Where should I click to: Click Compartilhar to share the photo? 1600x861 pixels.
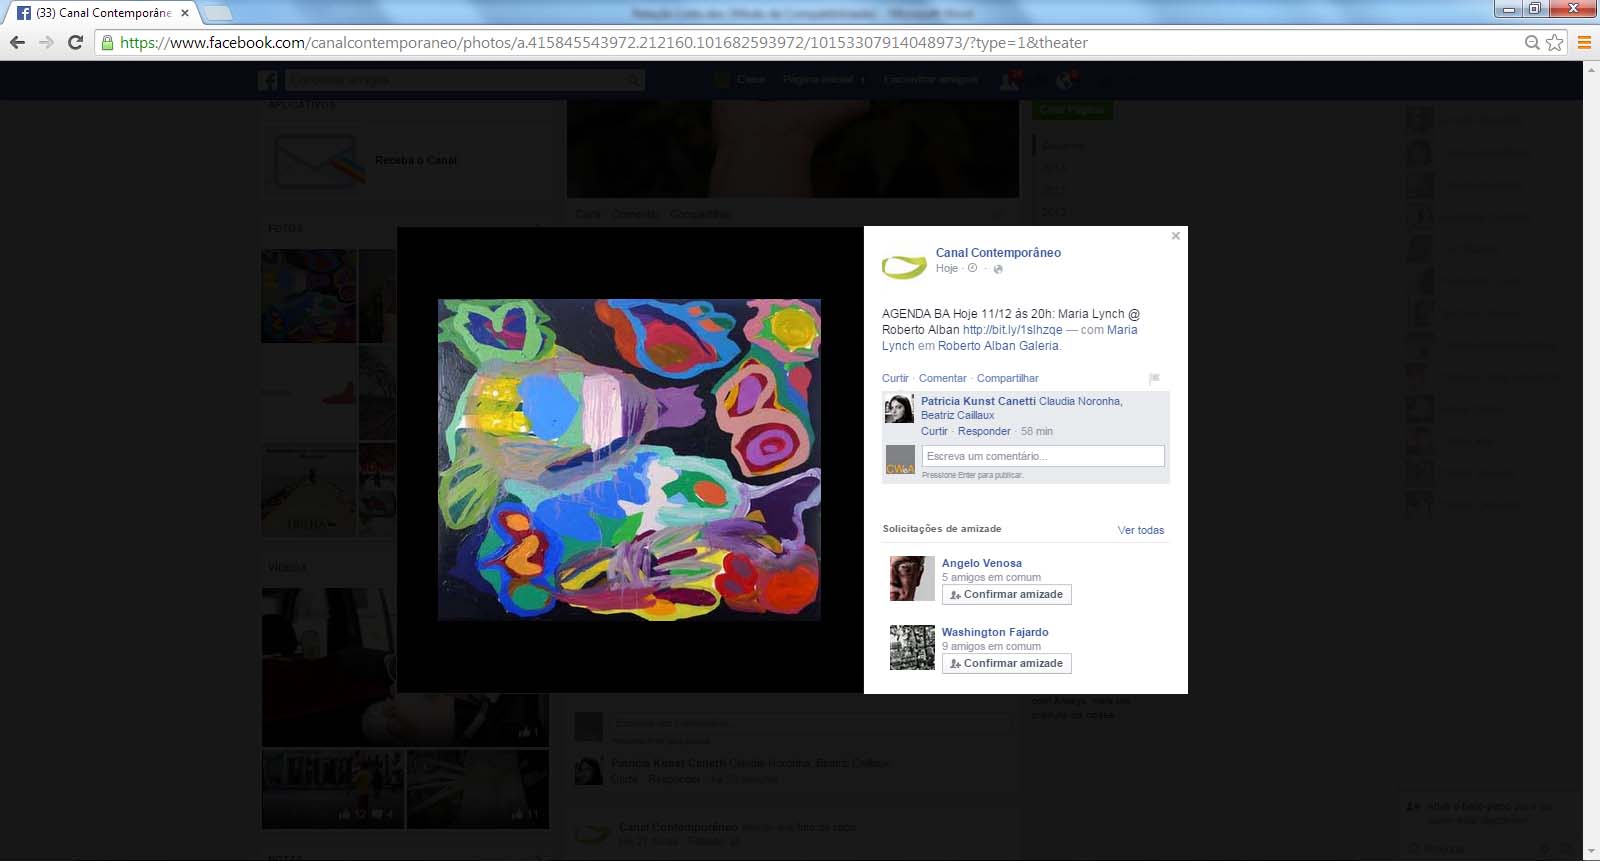1008,378
